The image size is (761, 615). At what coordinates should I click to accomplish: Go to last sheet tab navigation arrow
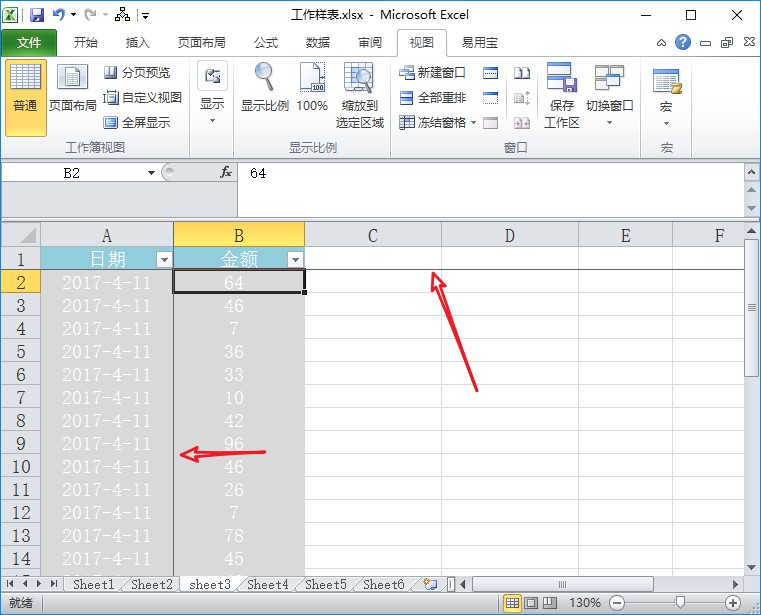[x=54, y=583]
